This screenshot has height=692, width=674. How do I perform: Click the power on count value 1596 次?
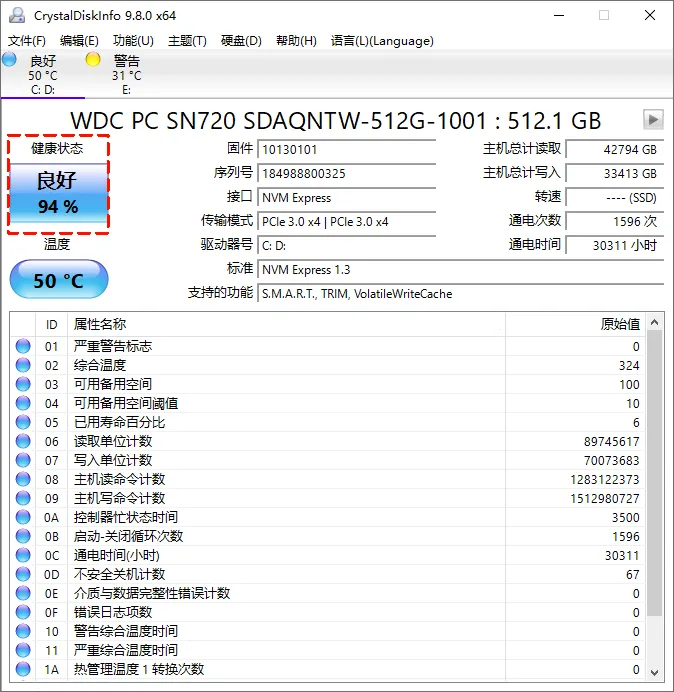coord(615,222)
